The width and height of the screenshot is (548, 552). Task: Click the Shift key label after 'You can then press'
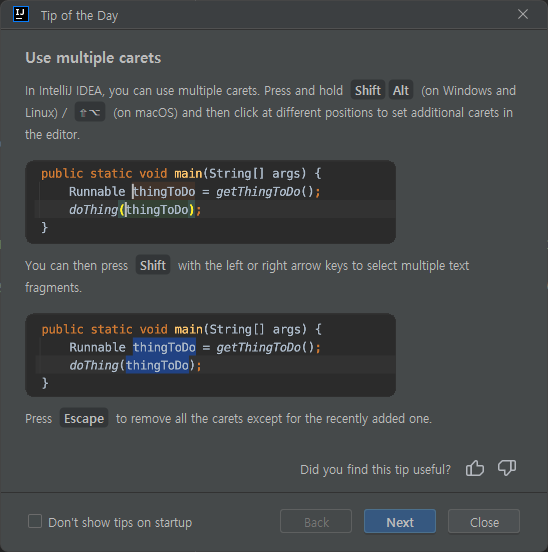pos(153,265)
